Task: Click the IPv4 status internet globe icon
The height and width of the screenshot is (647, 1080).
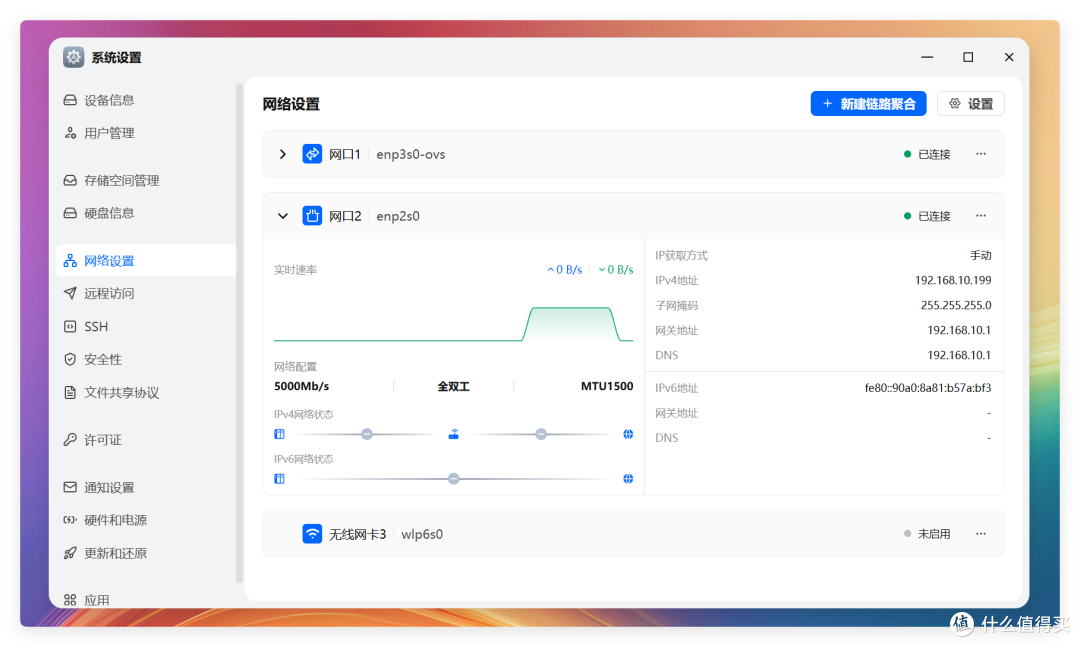Action: click(628, 434)
